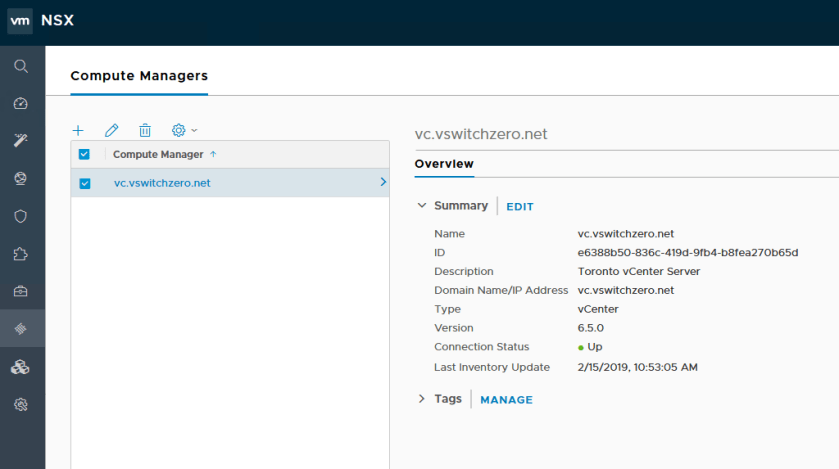Click the plus icon to add compute manager
The width and height of the screenshot is (839, 469).
(x=79, y=130)
